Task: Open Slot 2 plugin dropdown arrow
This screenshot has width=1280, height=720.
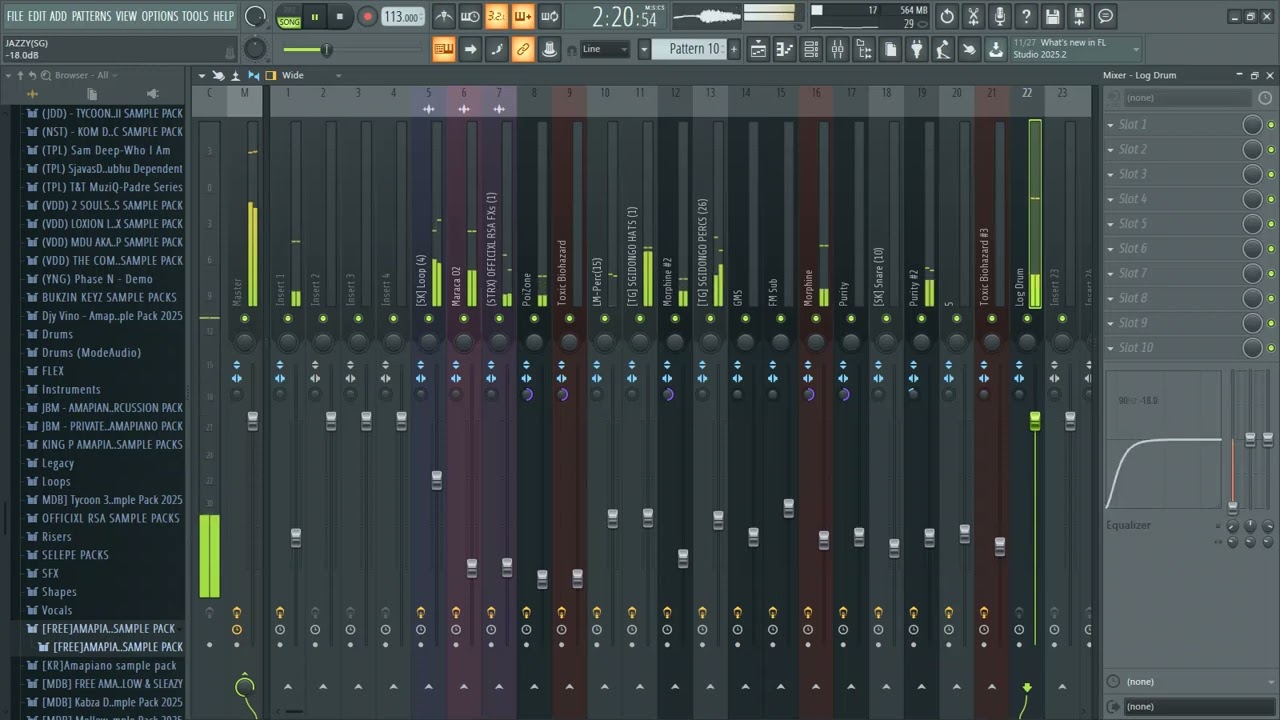Action: pos(1110,150)
